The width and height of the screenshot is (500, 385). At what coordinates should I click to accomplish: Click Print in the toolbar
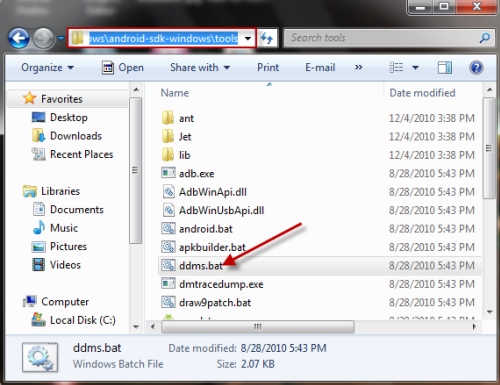[x=268, y=68]
